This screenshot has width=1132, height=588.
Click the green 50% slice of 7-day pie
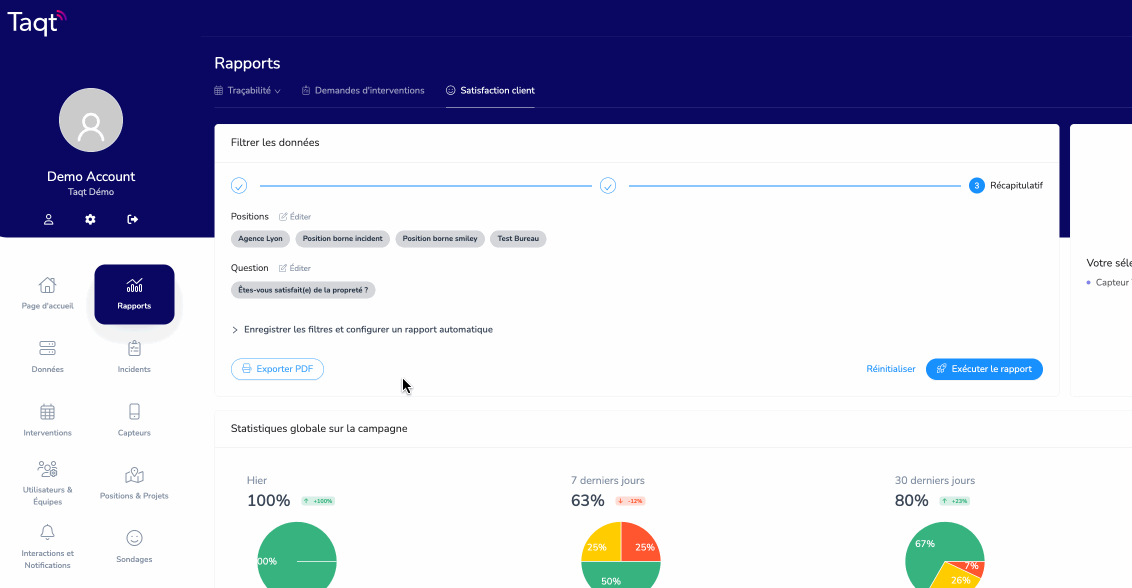coord(621,576)
